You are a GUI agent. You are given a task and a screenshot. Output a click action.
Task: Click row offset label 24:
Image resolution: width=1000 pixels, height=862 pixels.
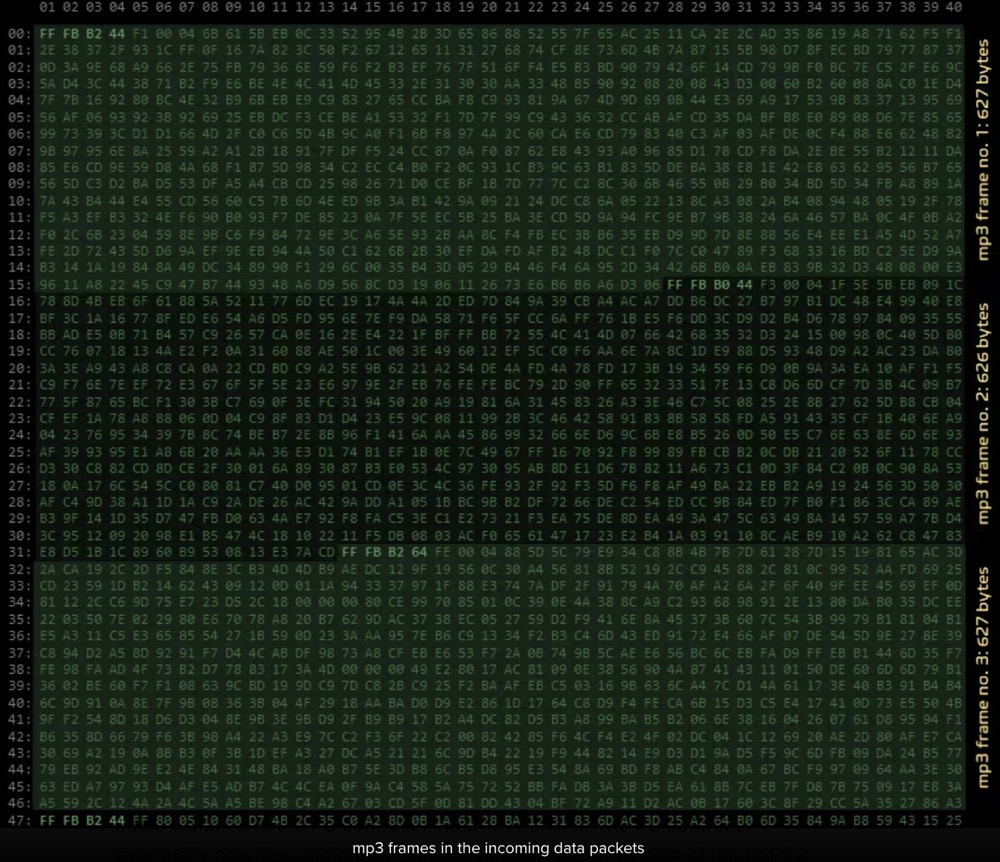(x=17, y=434)
